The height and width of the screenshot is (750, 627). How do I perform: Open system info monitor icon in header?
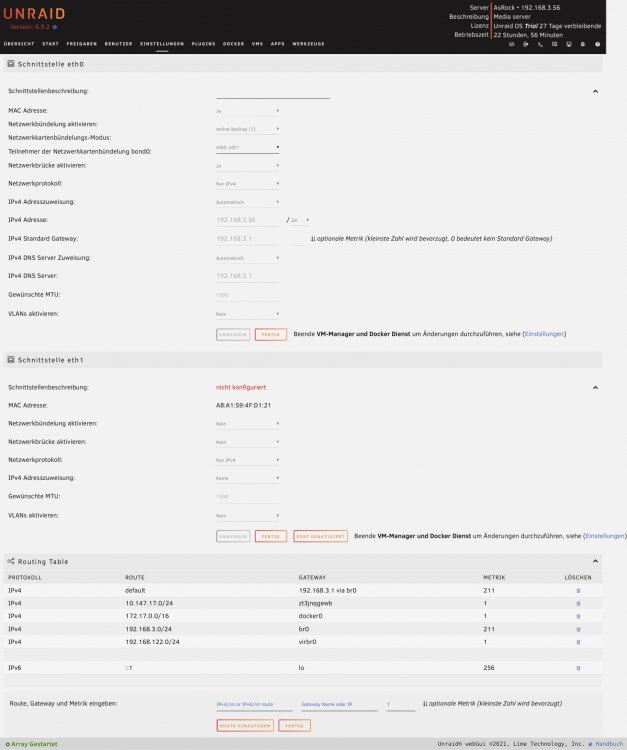point(569,44)
